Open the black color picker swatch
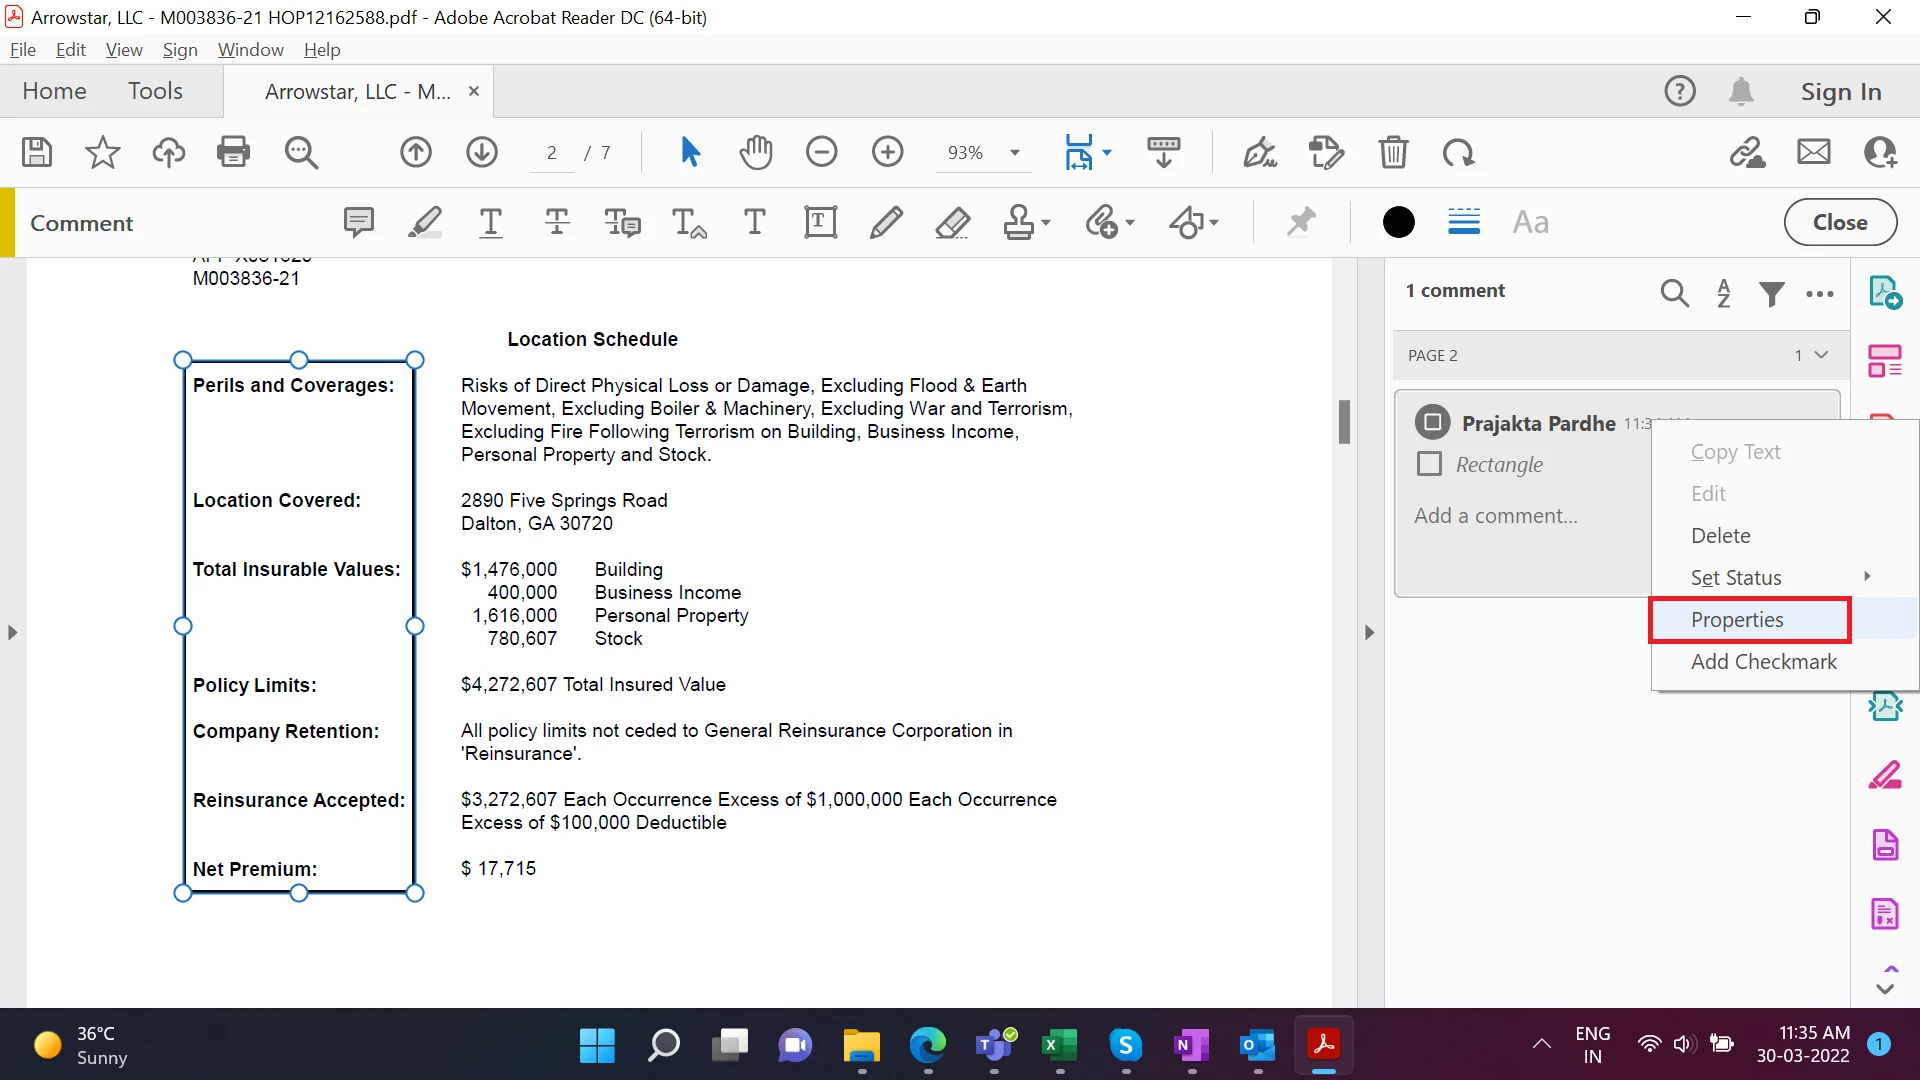This screenshot has height=1080, width=1920. (1398, 222)
